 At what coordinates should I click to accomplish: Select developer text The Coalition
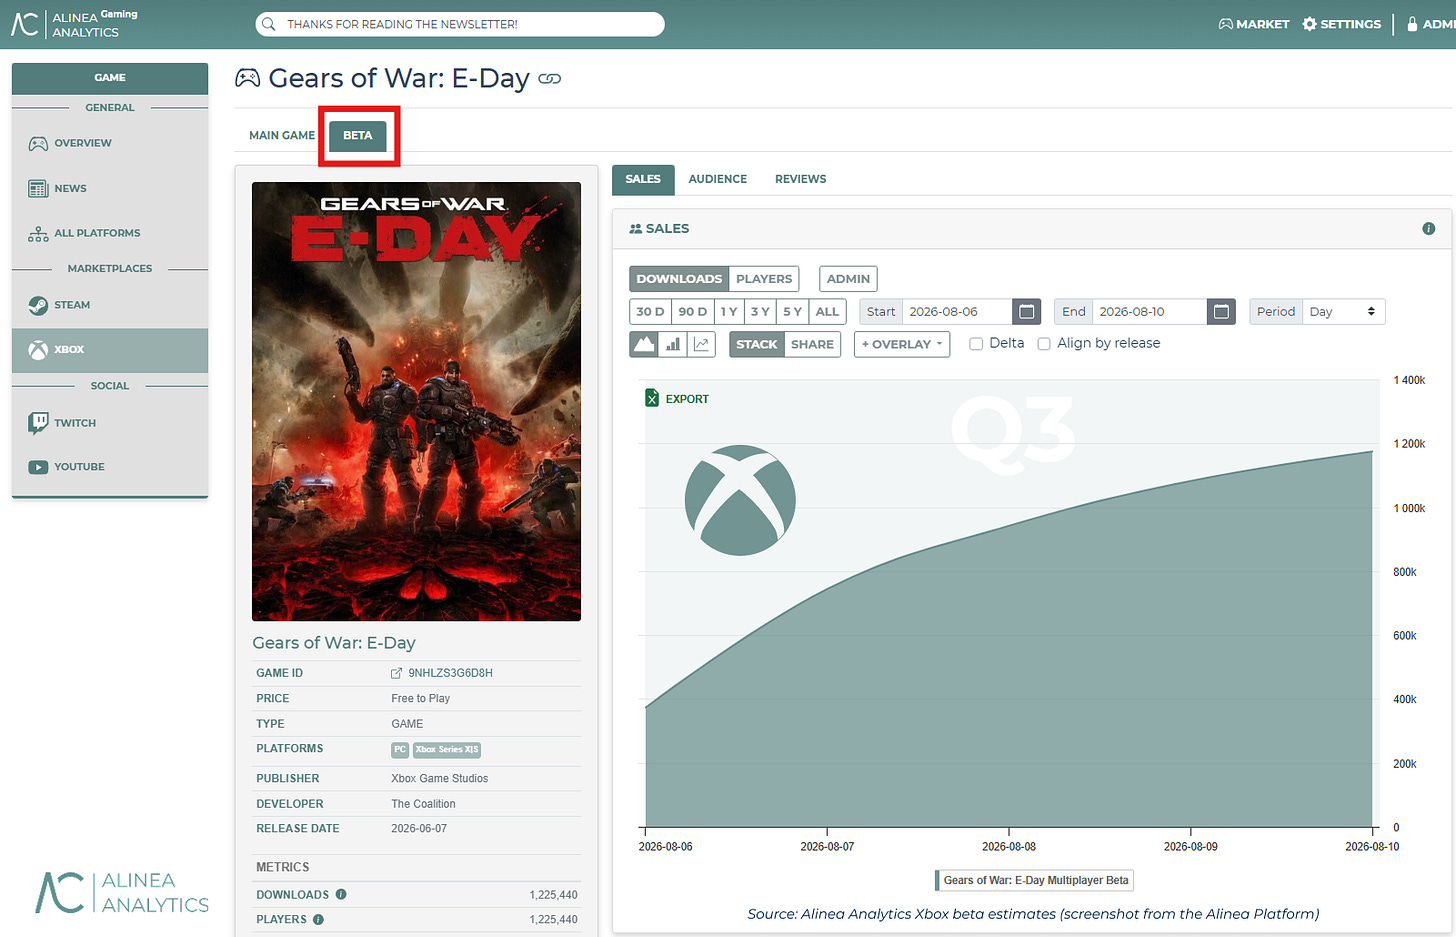pos(423,804)
